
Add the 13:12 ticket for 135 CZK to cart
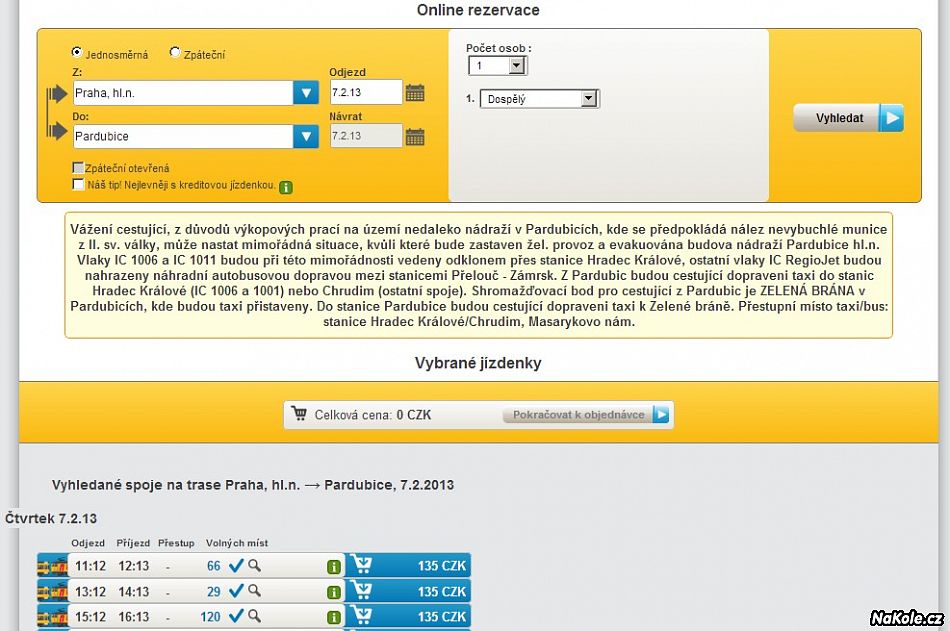tap(408, 590)
